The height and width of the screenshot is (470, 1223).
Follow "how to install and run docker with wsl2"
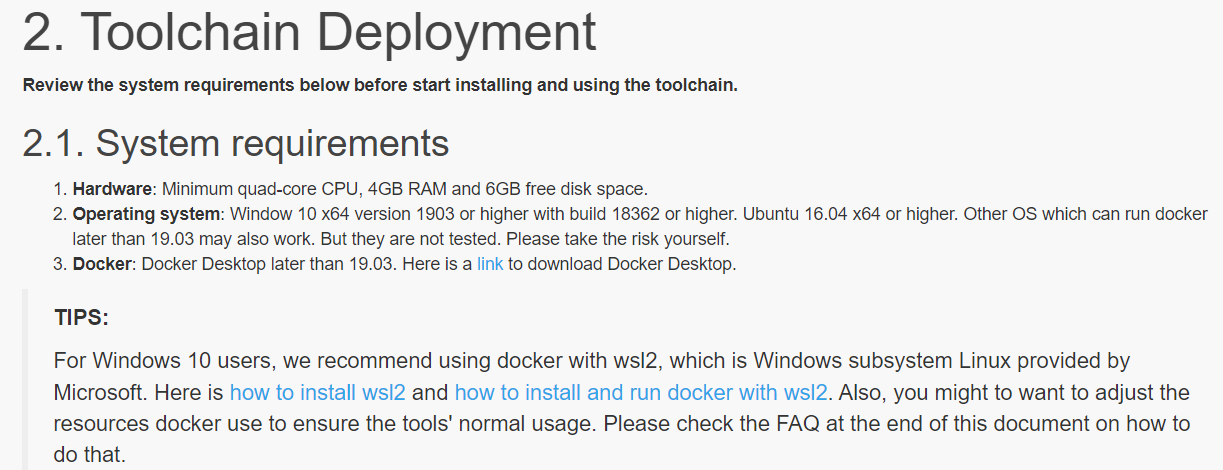[x=641, y=392]
